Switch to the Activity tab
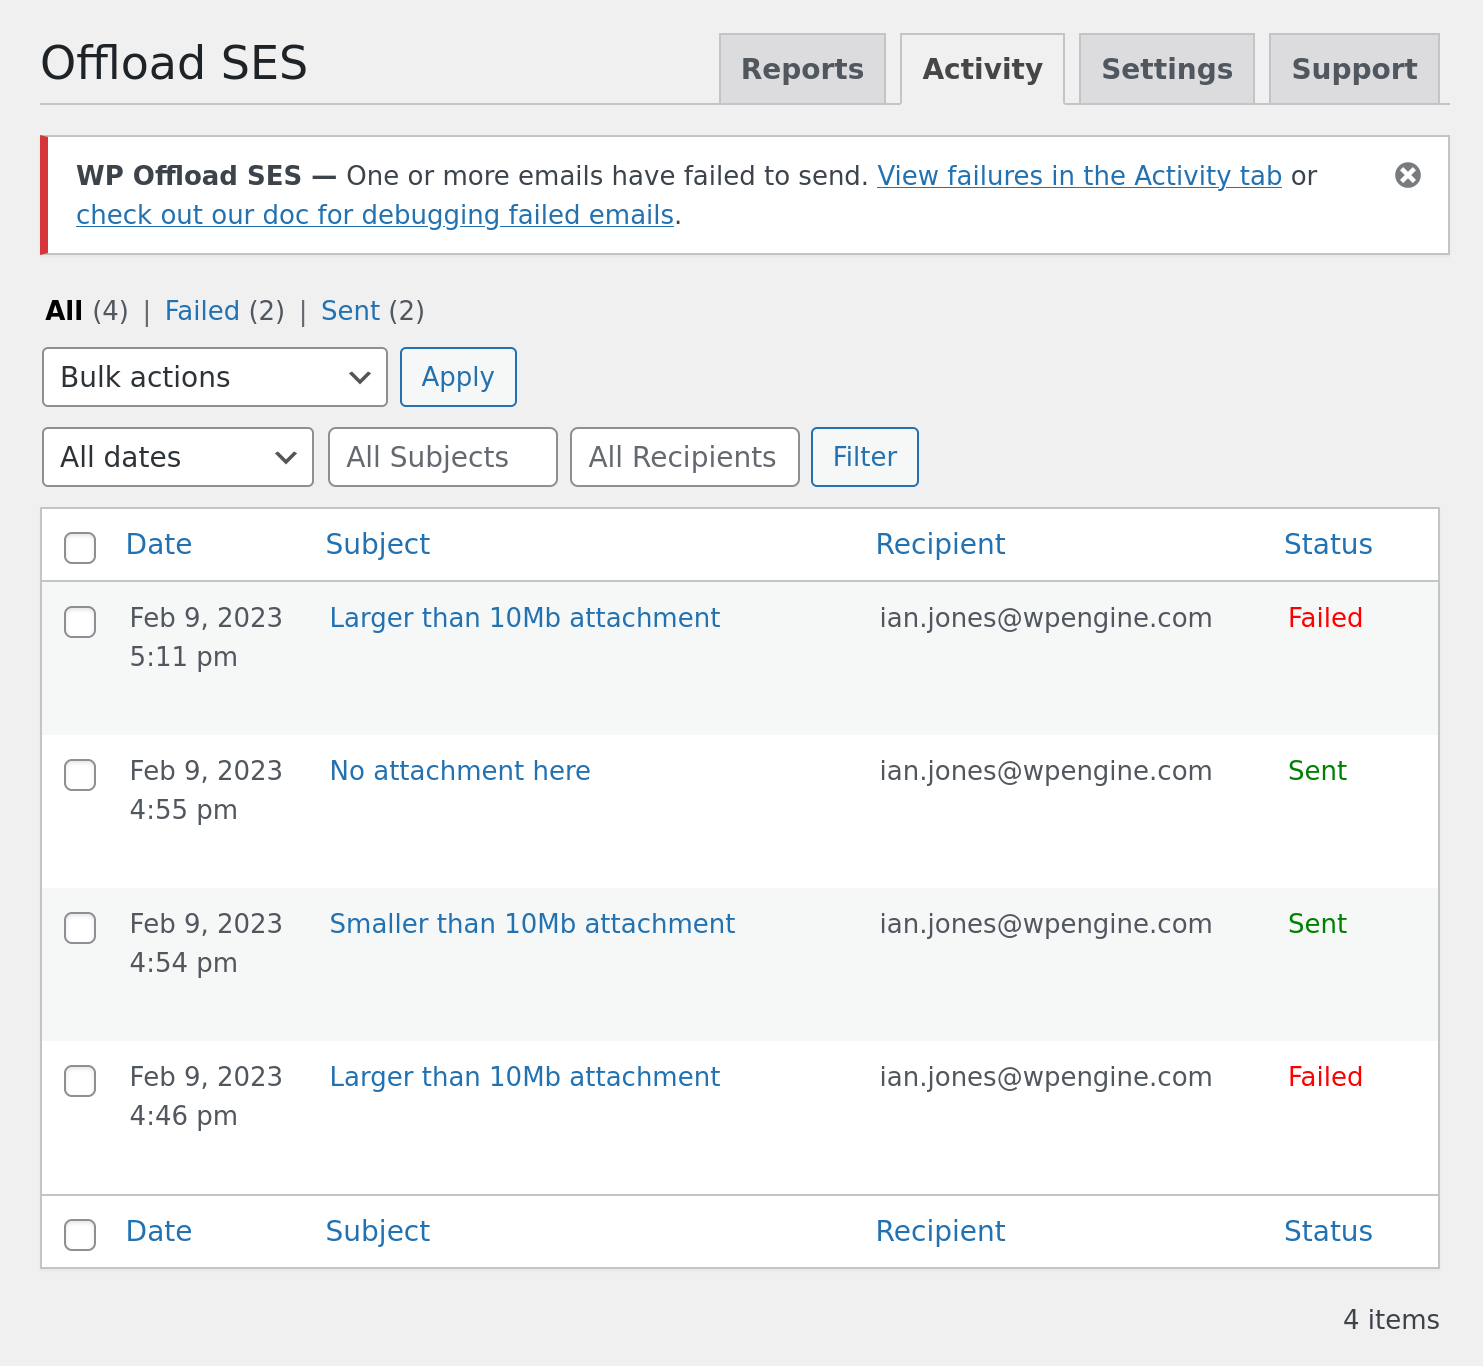The height and width of the screenshot is (1366, 1483). 982,69
